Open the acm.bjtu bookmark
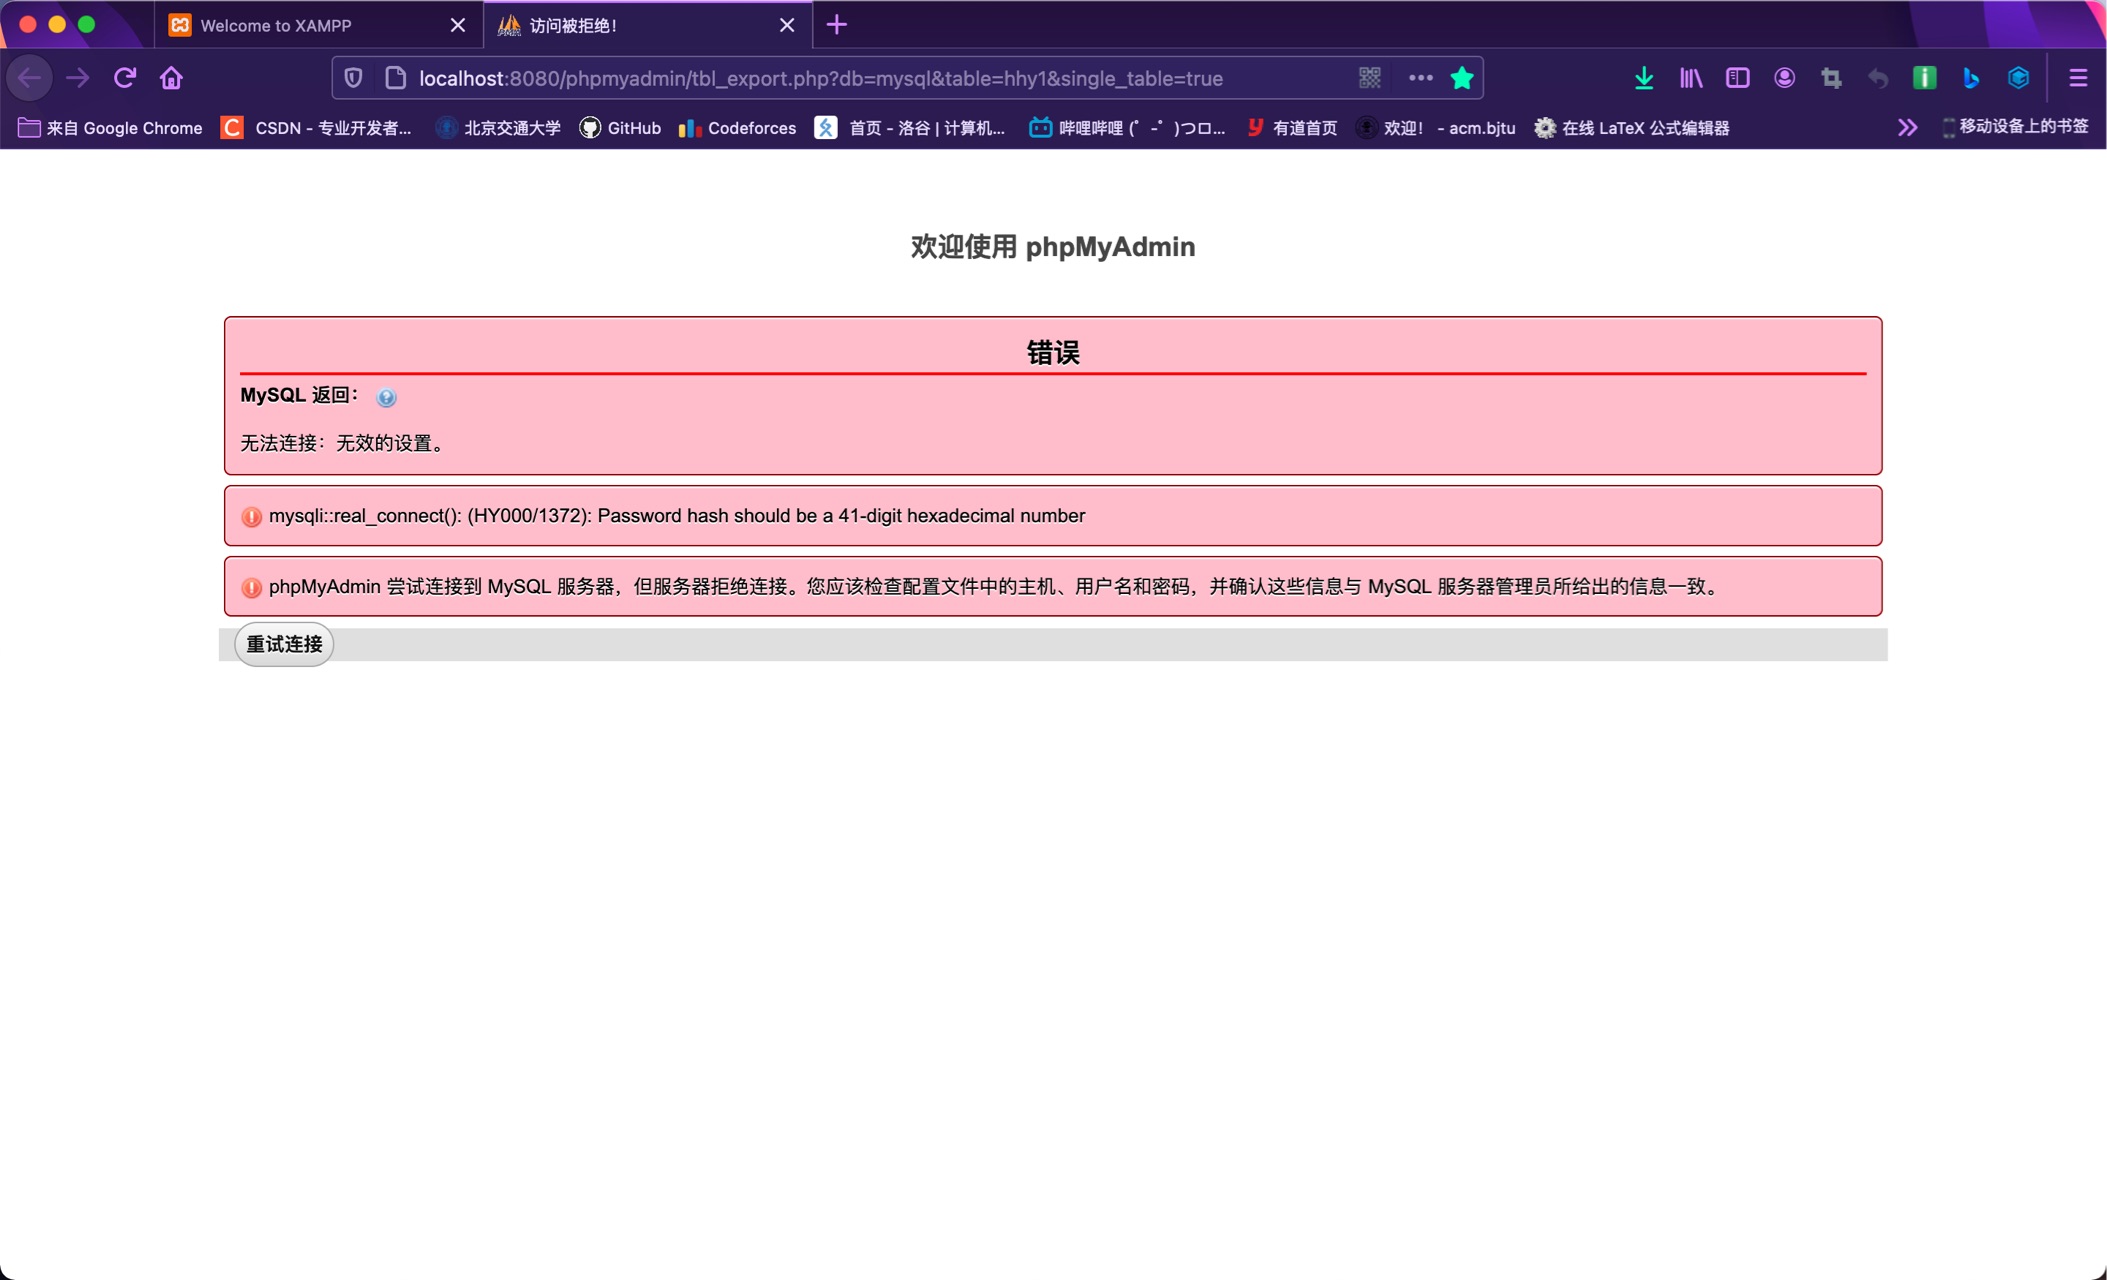 [x=1435, y=128]
